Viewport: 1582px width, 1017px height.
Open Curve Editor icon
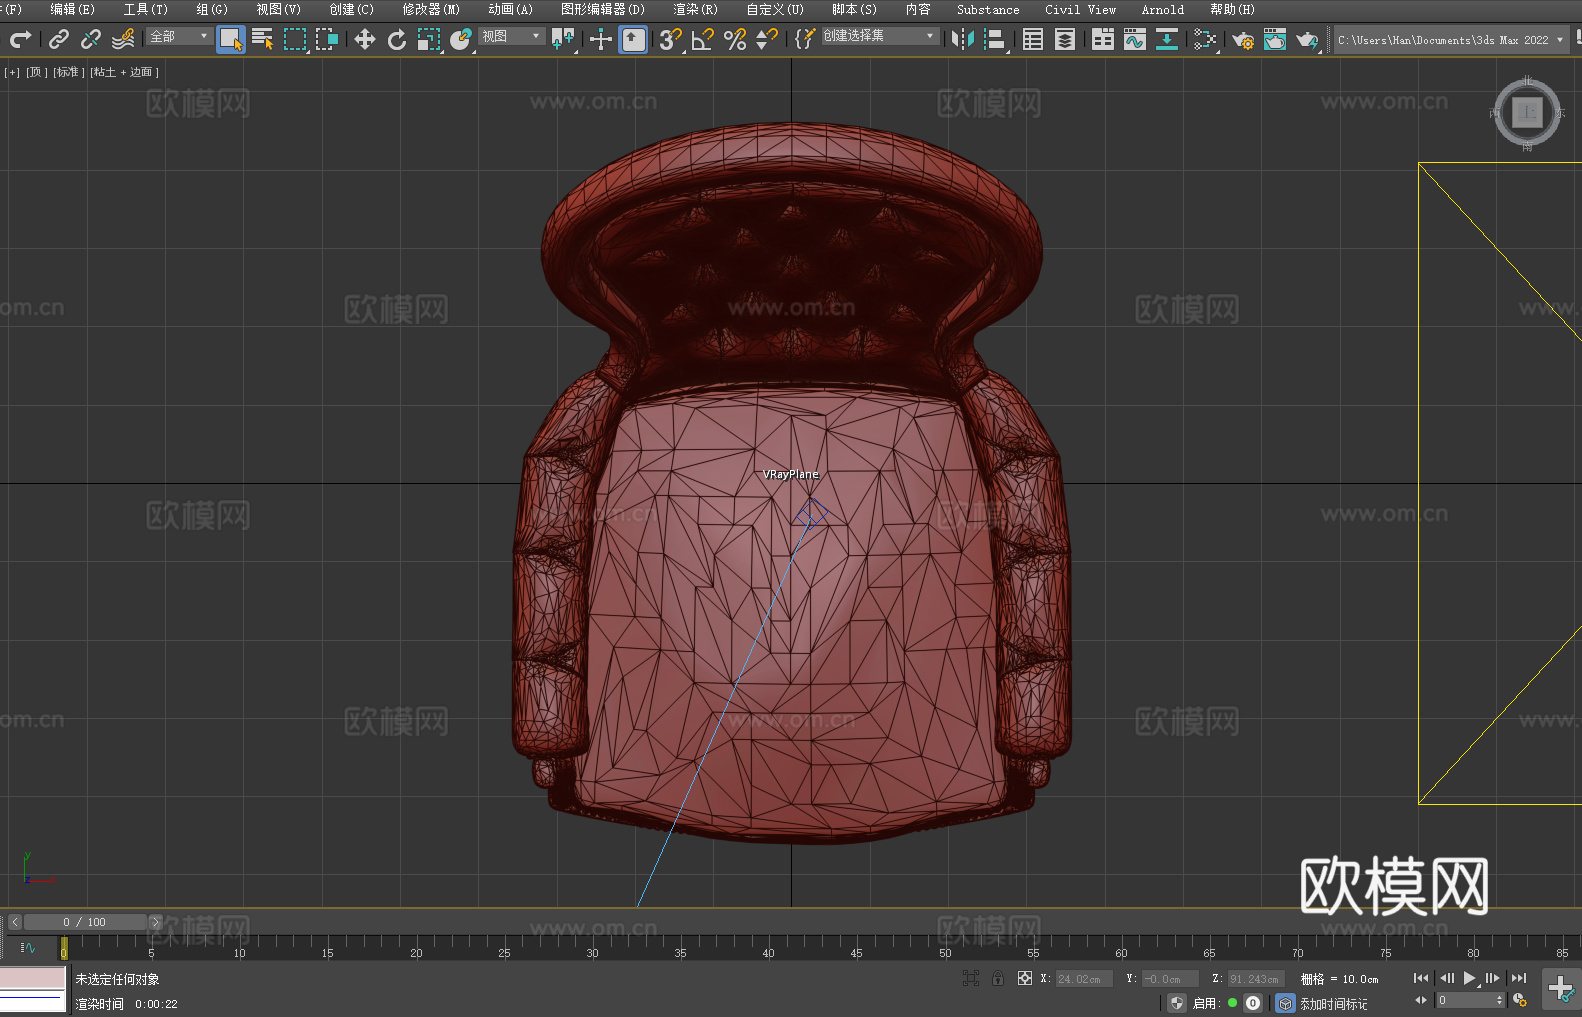click(x=1135, y=39)
